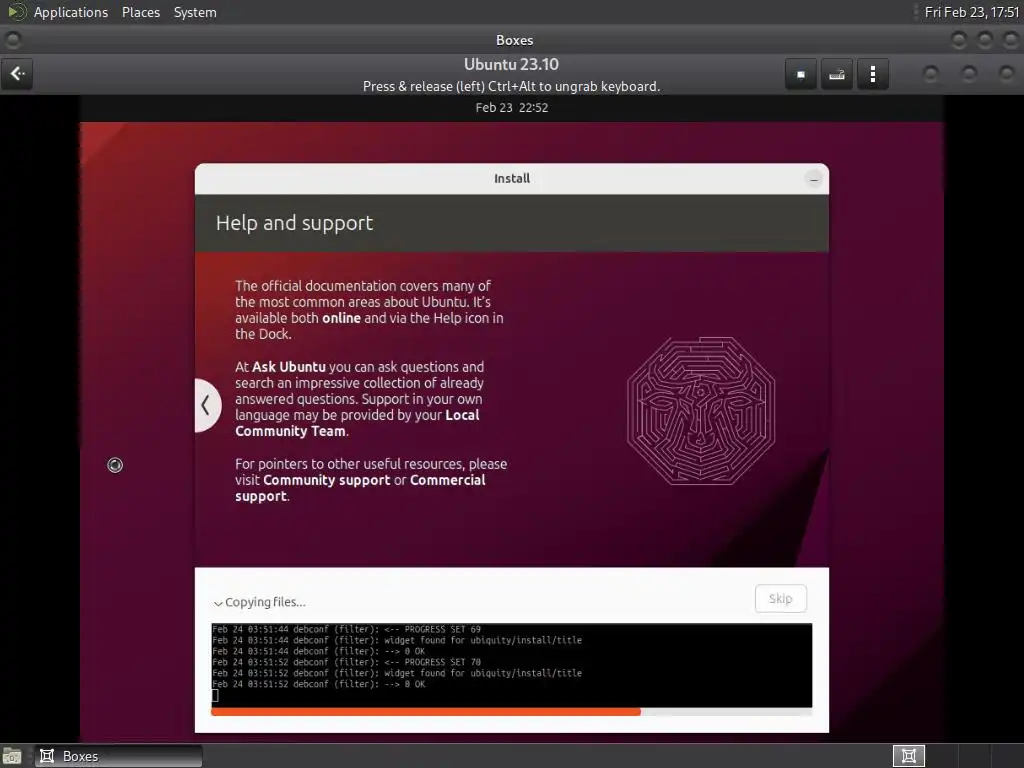Go back to the Boxes overview

pos(17,74)
